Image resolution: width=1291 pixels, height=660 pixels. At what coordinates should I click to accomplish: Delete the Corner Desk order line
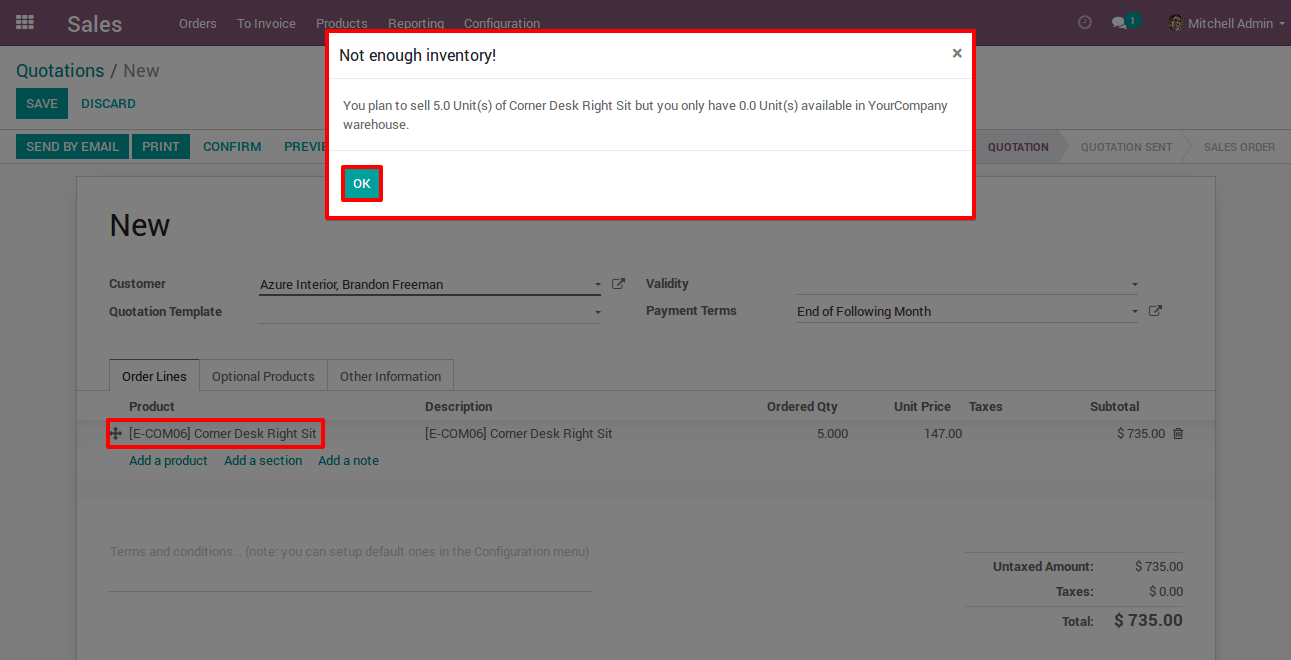(x=1178, y=433)
